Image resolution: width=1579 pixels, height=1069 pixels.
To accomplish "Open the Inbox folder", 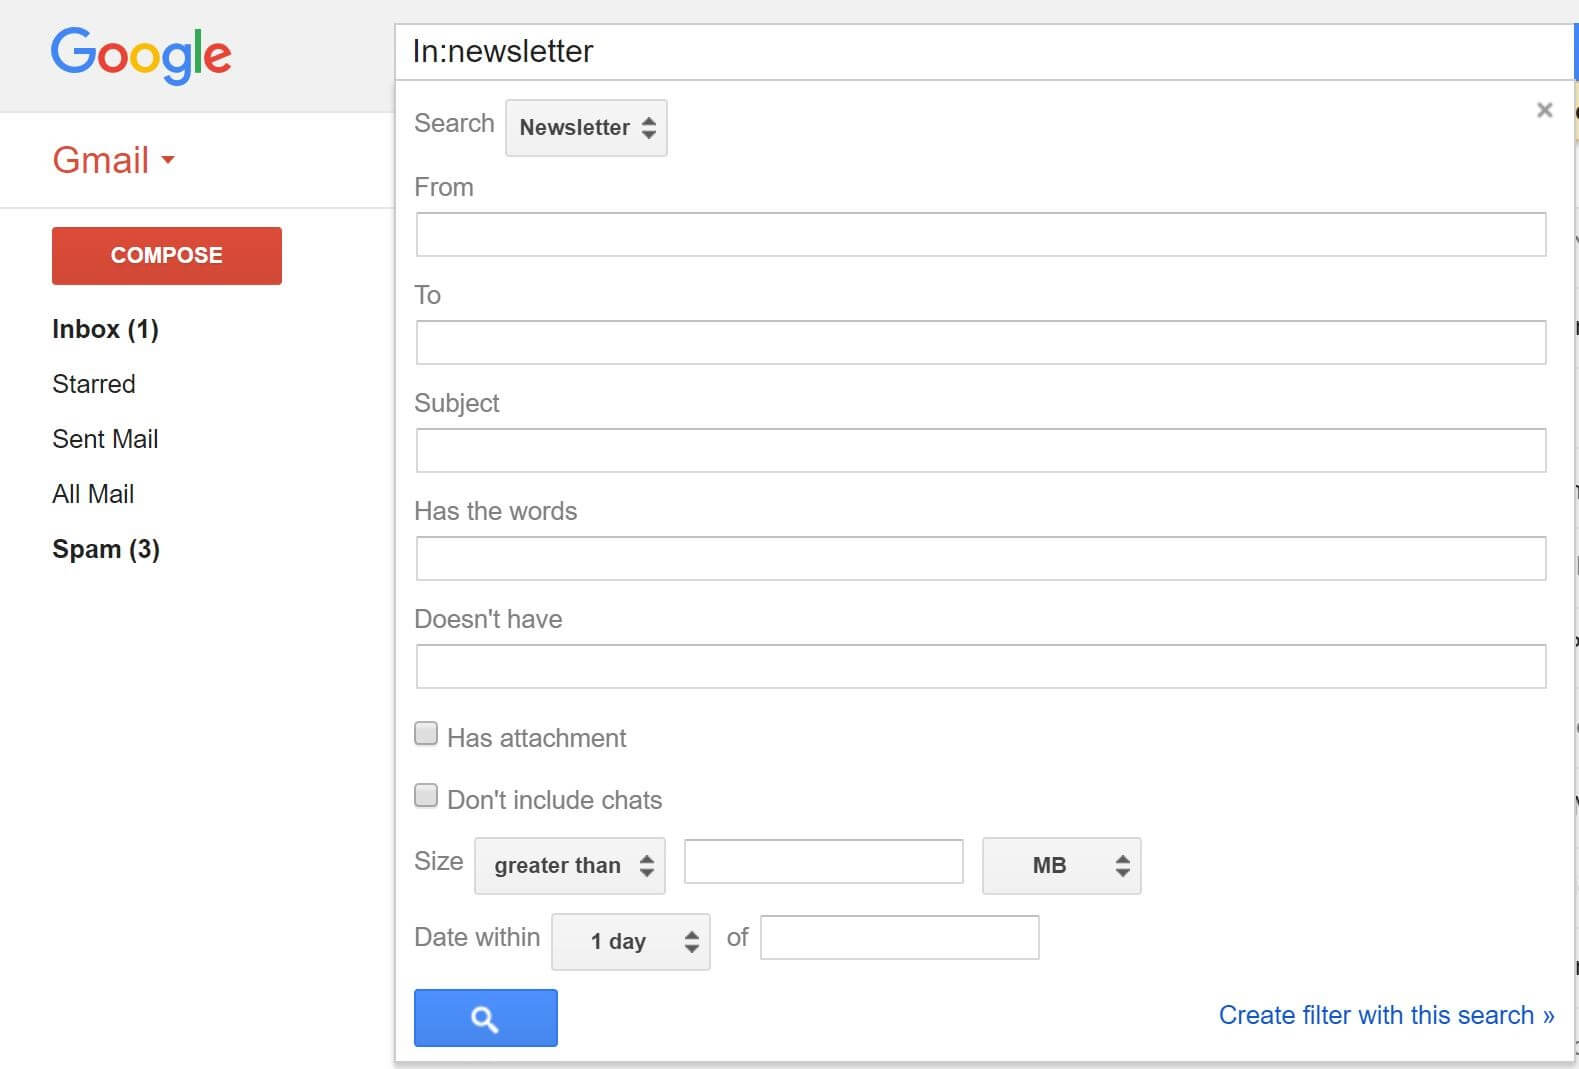I will tap(105, 329).
